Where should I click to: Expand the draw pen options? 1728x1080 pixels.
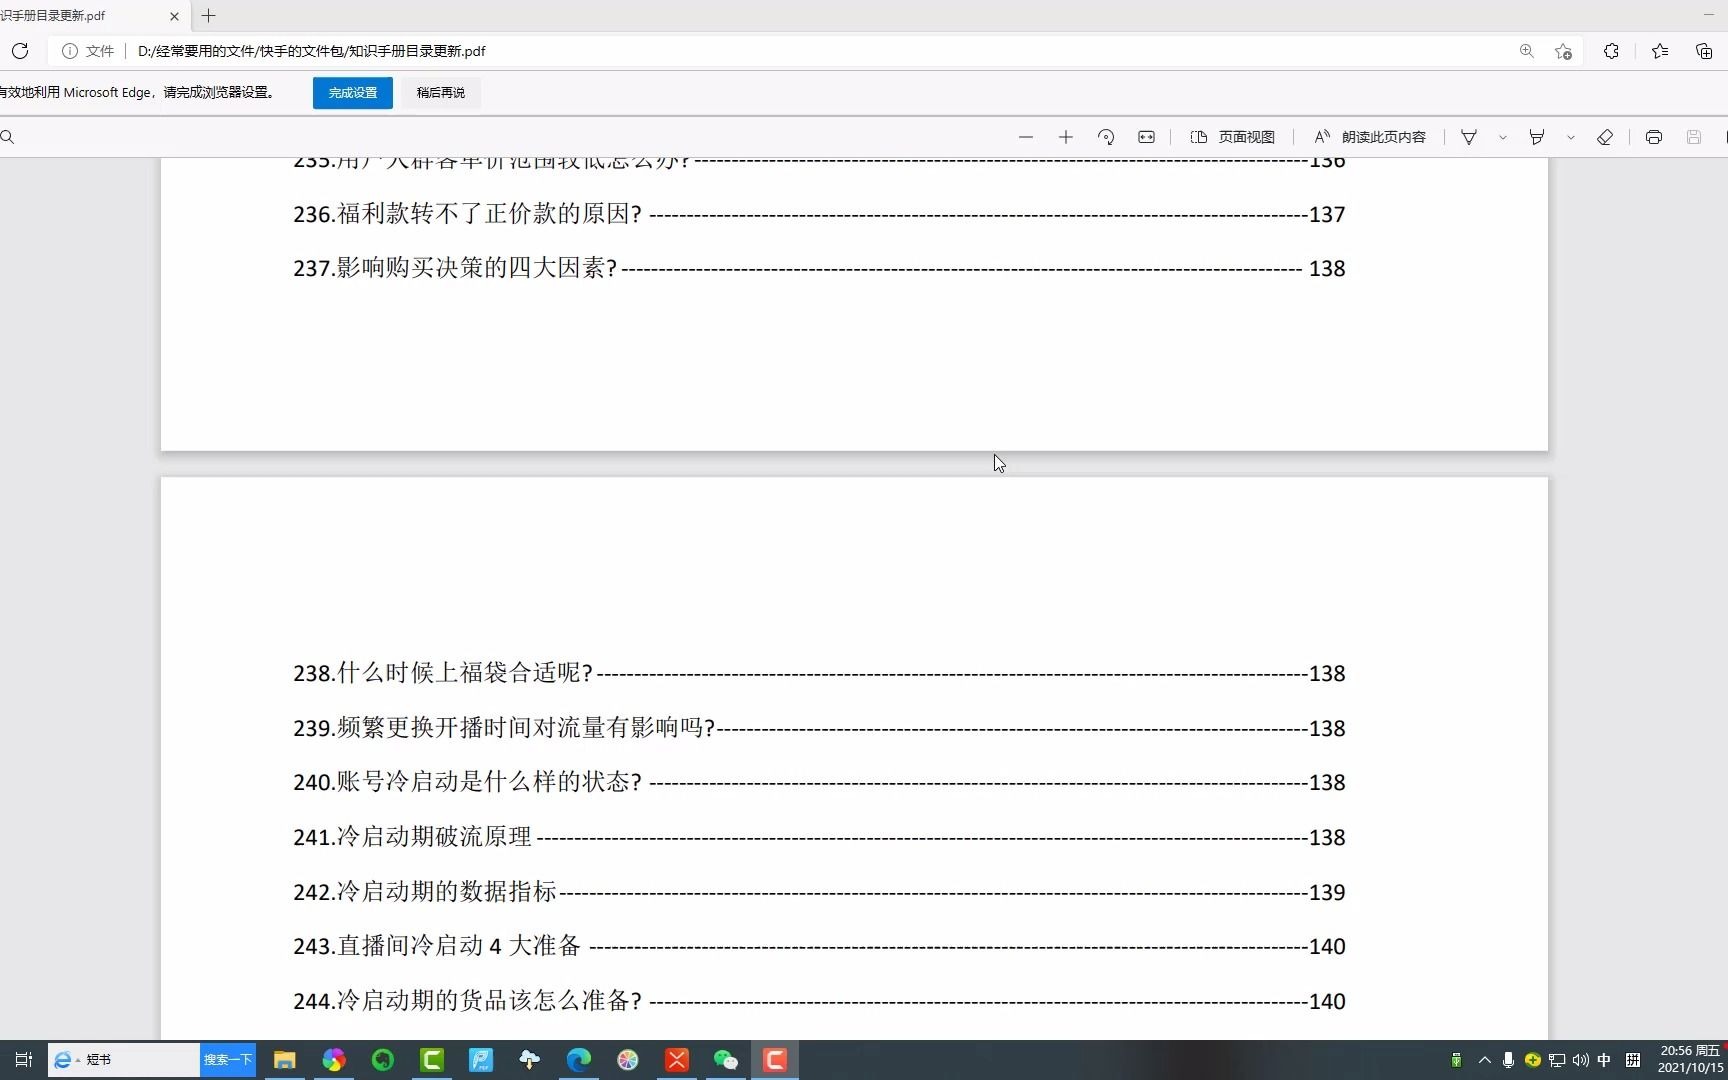tap(1502, 137)
